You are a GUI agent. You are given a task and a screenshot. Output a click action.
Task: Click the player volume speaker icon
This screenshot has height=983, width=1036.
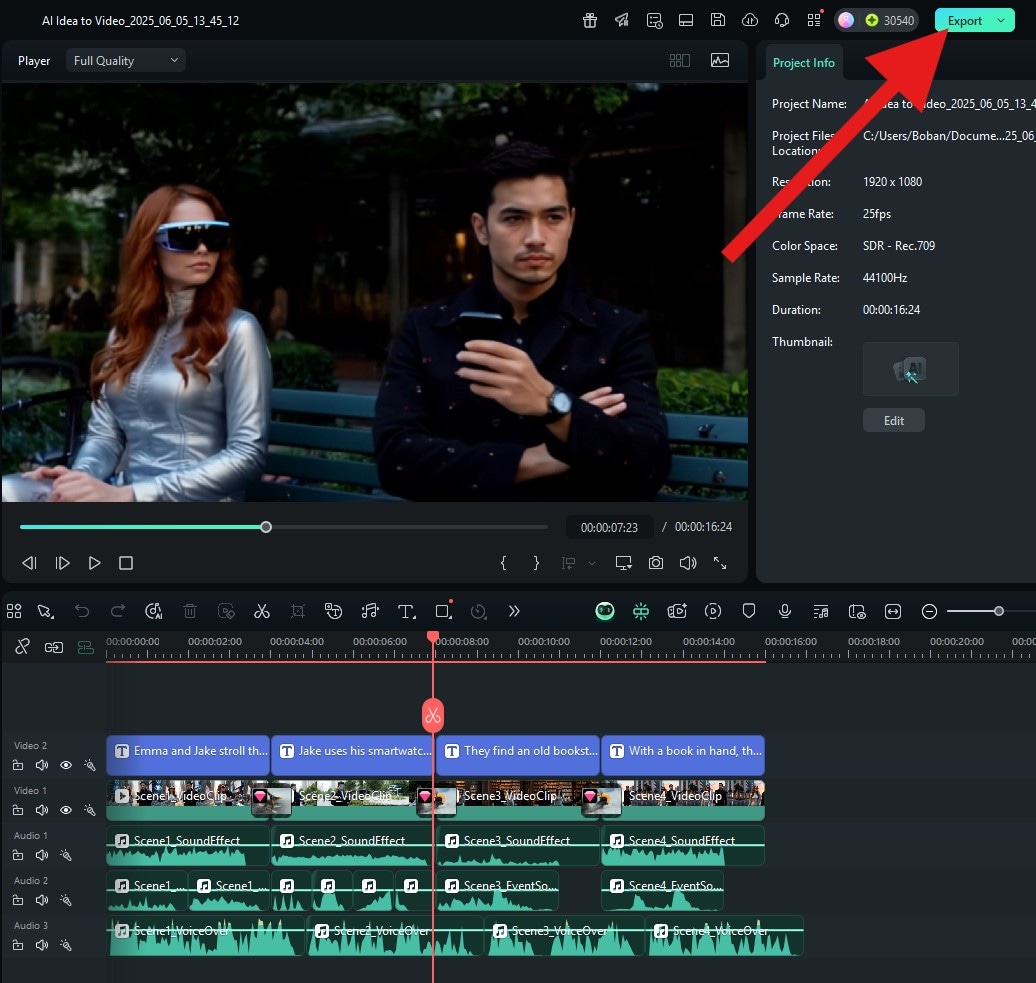(x=688, y=563)
